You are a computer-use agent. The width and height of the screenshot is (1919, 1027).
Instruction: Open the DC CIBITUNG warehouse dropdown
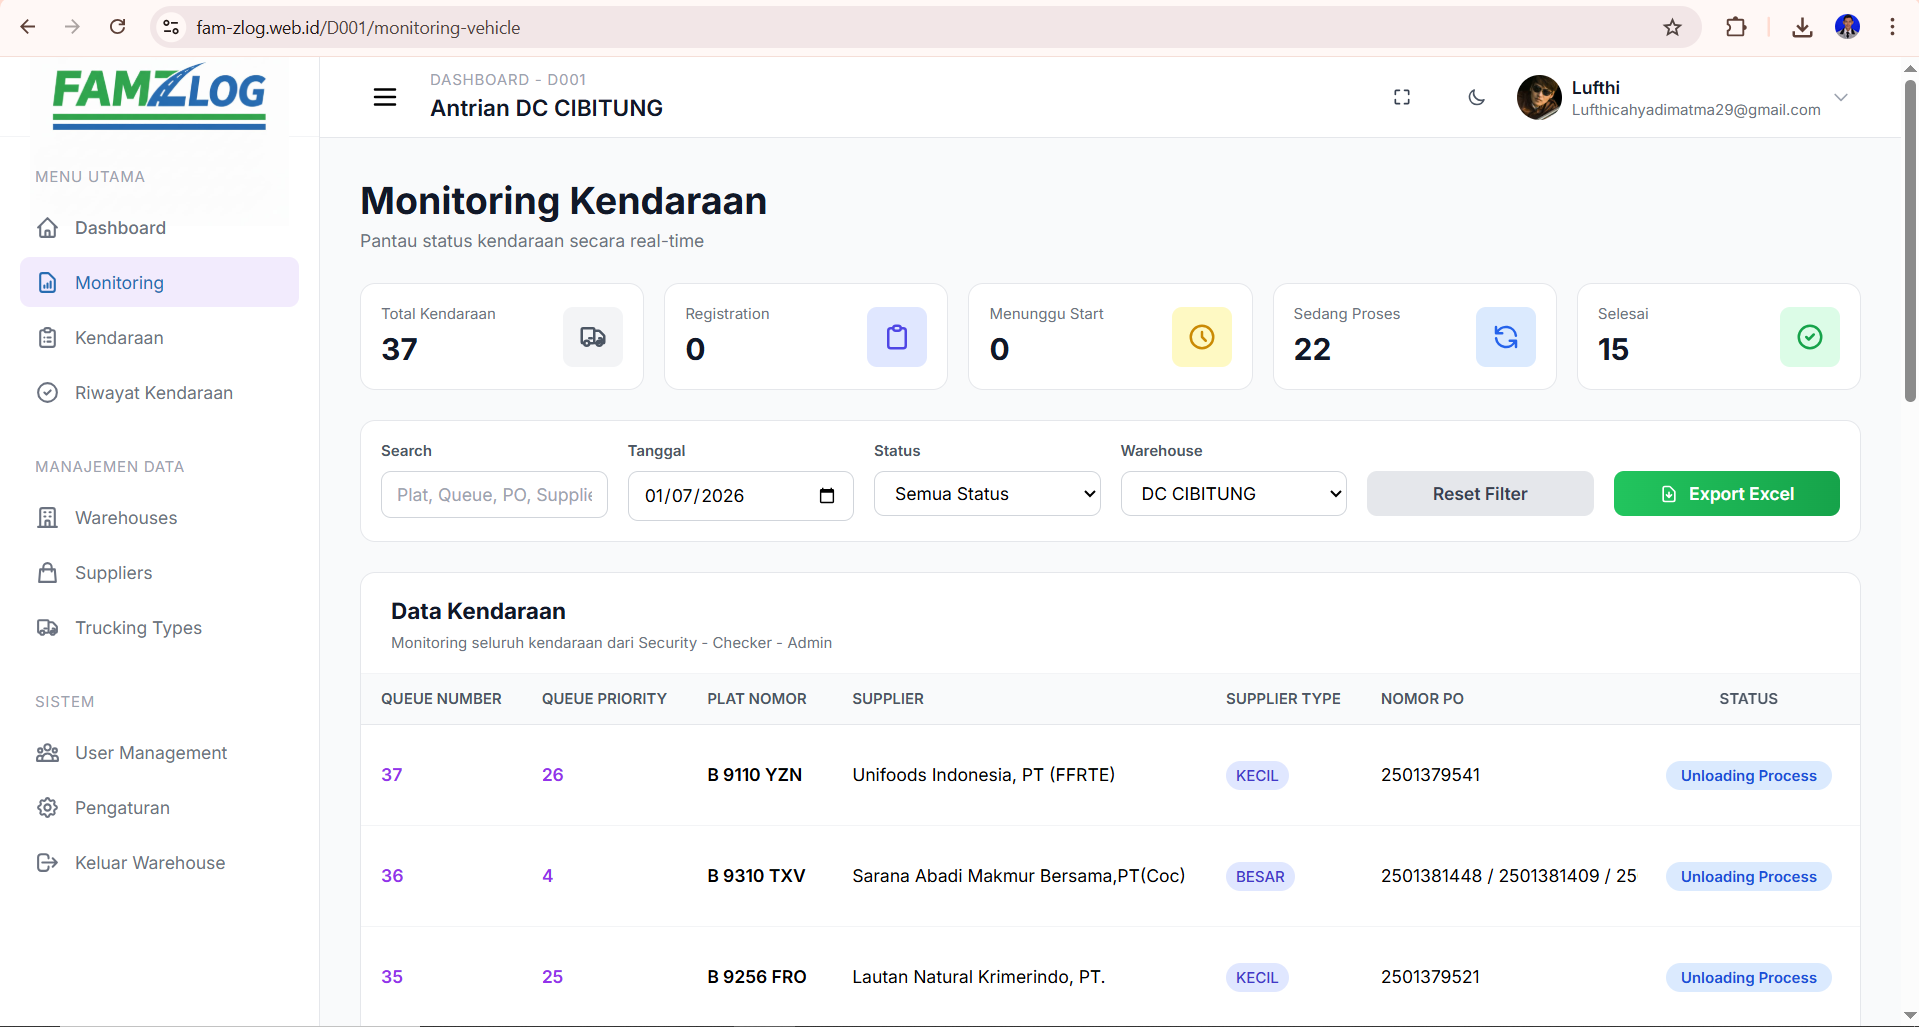1233,493
